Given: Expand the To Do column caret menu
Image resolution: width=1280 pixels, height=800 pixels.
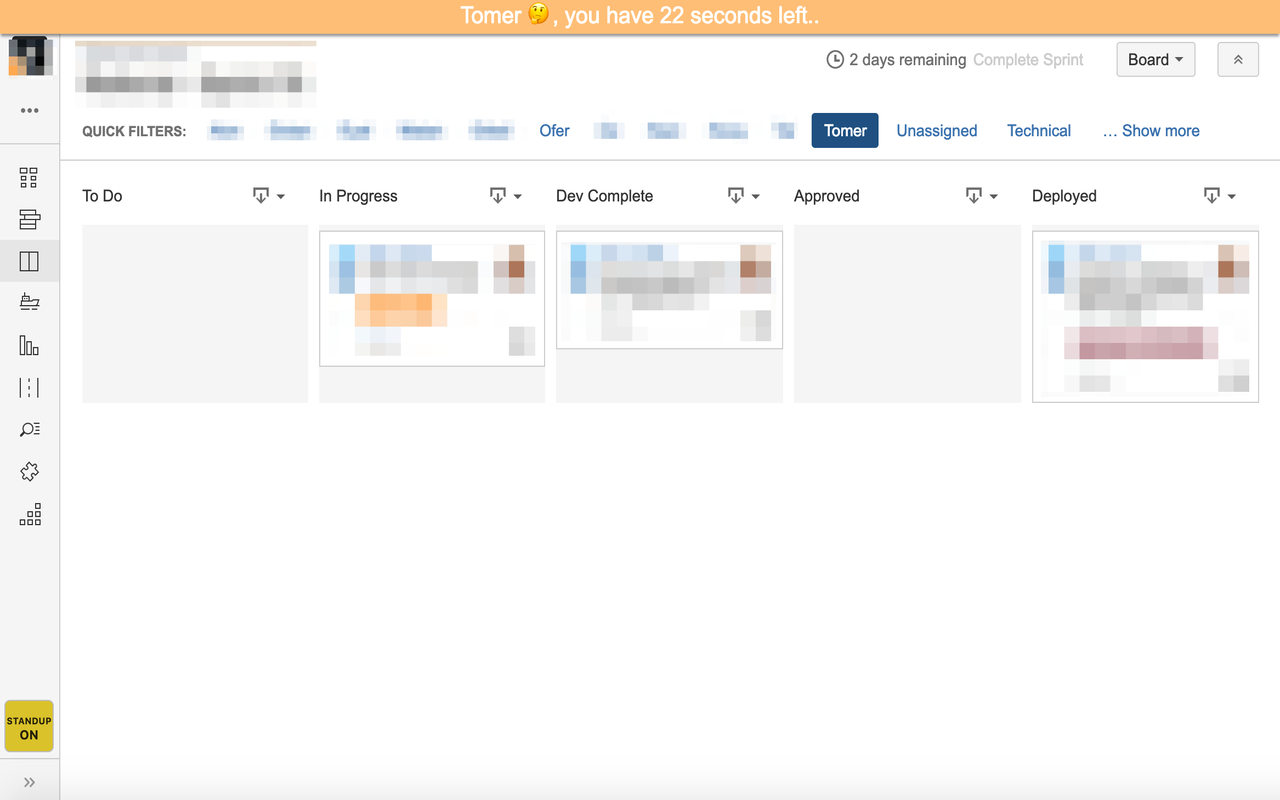Looking at the screenshot, I should (281, 197).
